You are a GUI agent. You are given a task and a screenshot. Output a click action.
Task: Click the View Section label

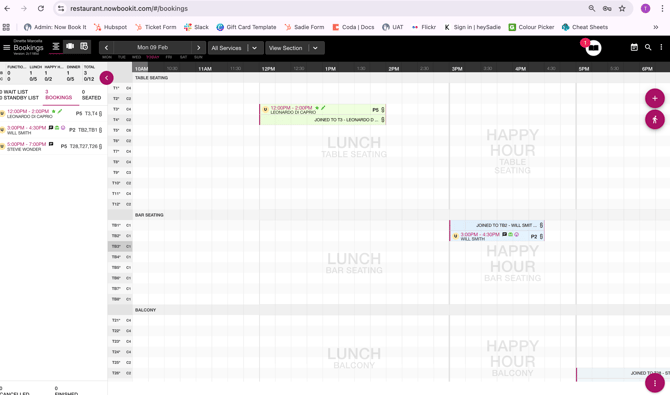[285, 48]
